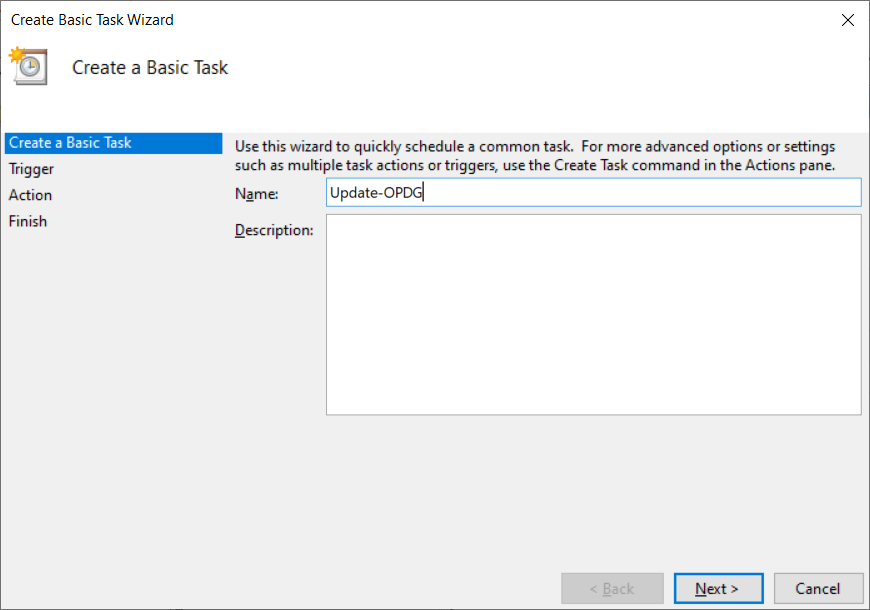Close the wizard window
870x610 pixels.
[x=848, y=19]
